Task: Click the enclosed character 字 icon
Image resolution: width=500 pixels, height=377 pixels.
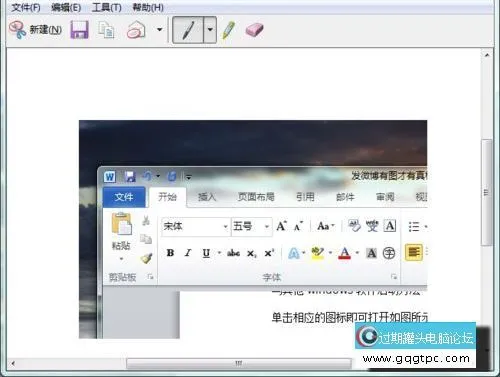Action: (x=389, y=253)
